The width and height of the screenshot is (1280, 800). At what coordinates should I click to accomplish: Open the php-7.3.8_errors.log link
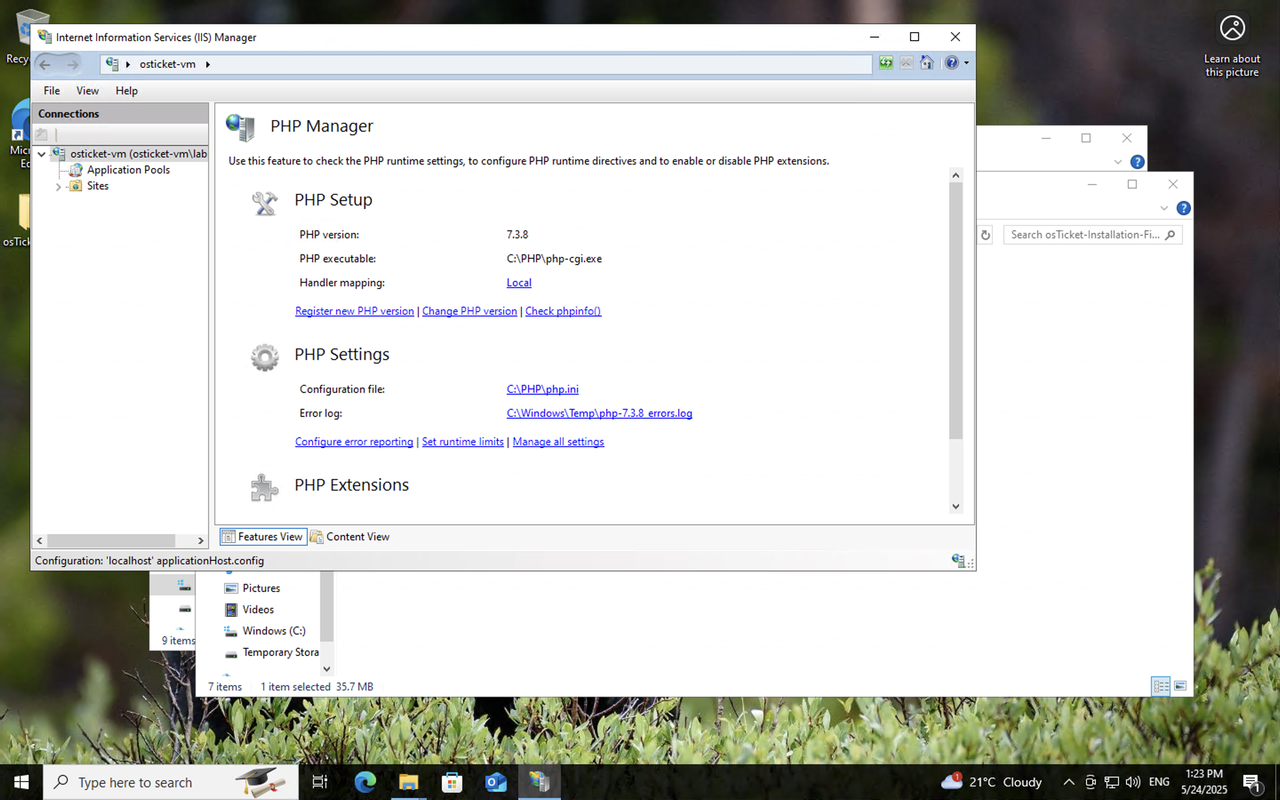tap(599, 413)
